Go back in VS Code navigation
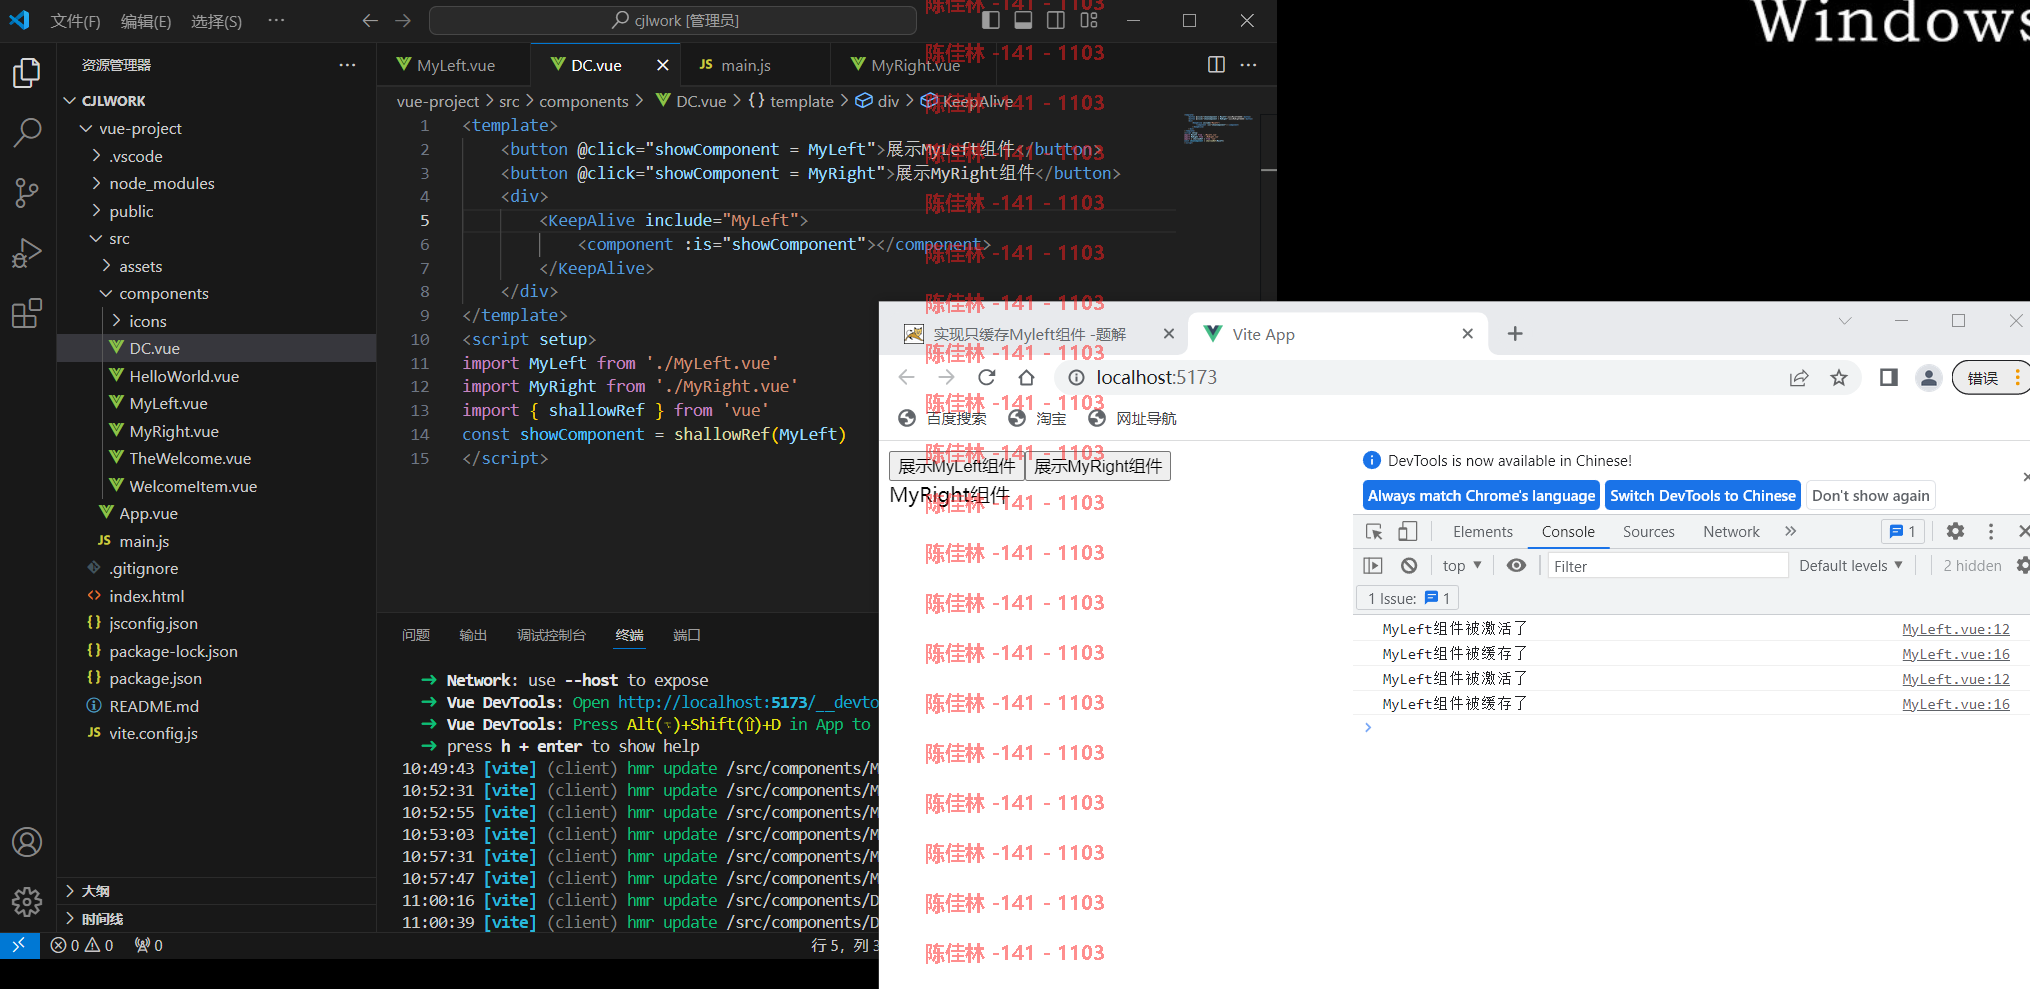2030x989 pixels. (370, 20)
